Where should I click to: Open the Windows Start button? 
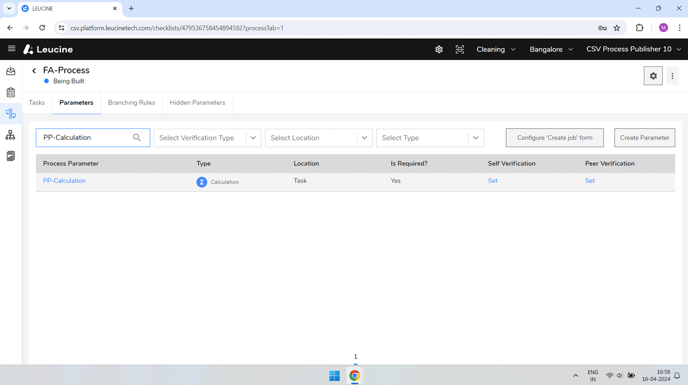pyautogui.click(x=334, y=376)
